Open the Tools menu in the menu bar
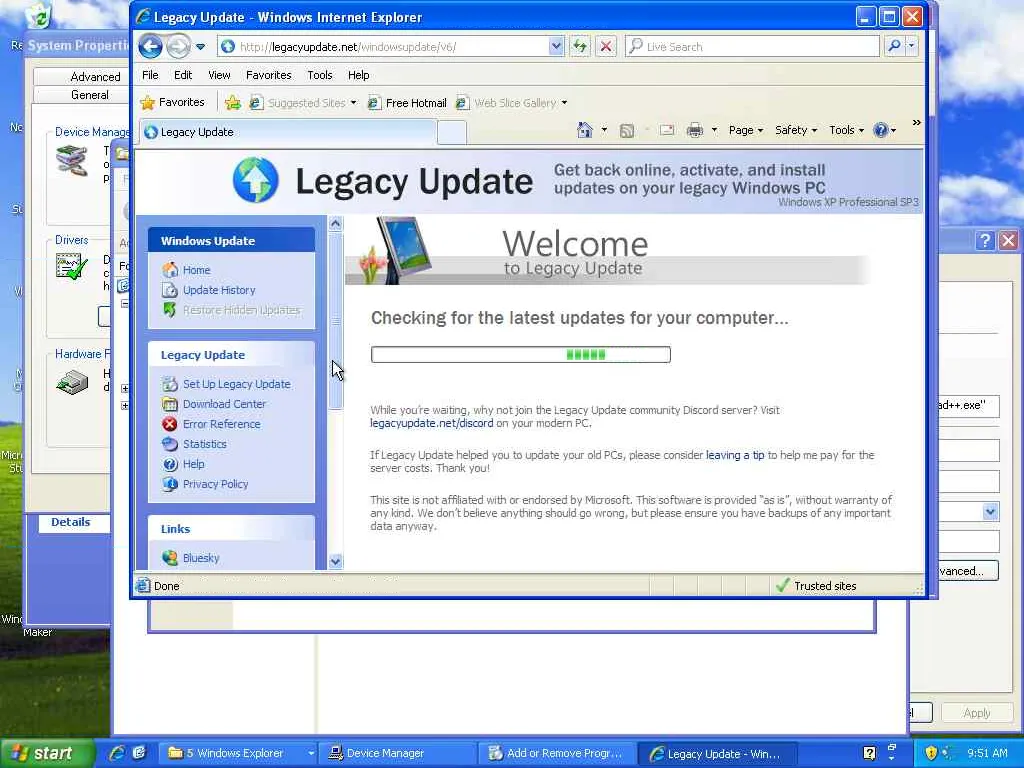 coord(319,75)
